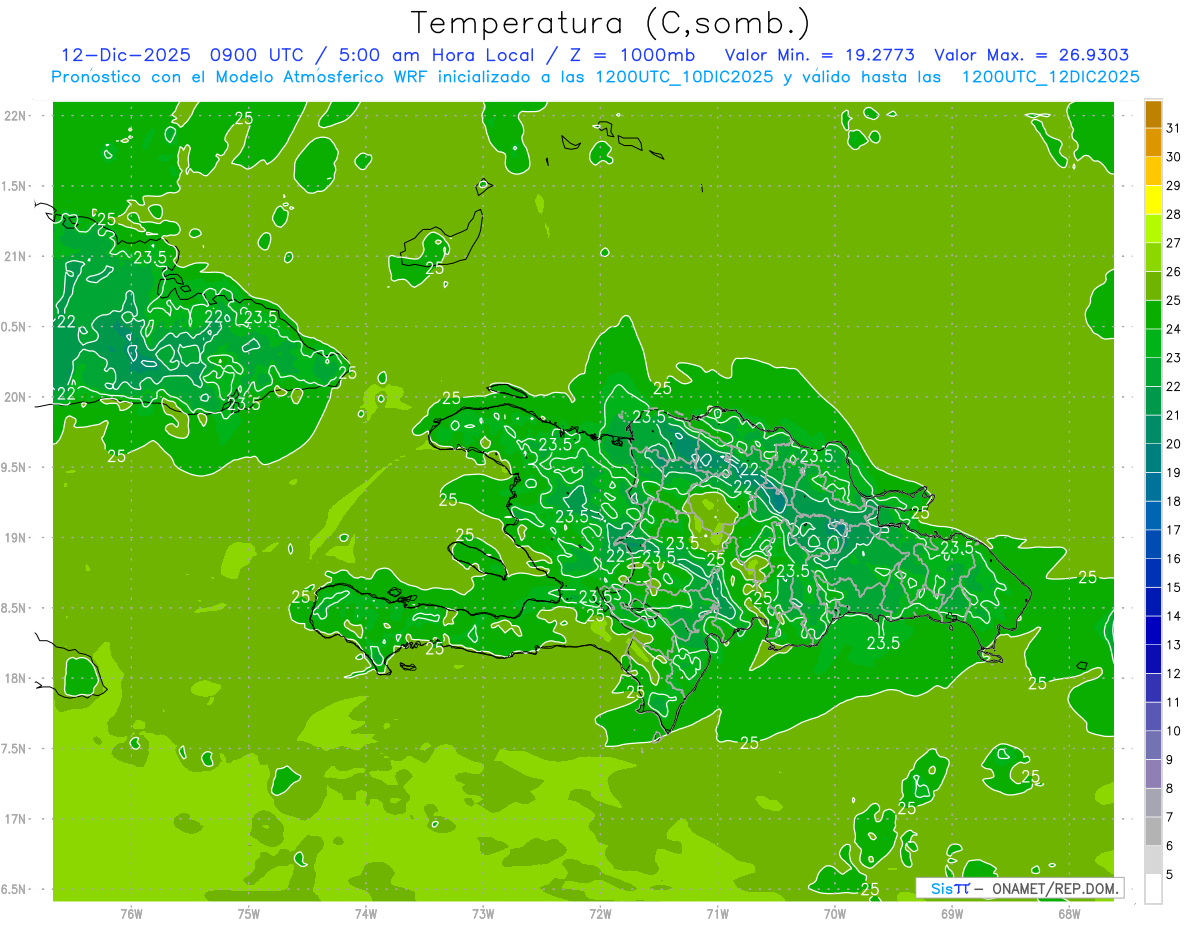The height and width of the screenshot is (927, 1200).
Task: Click the 'Valor Min. = 19.2773' text
Action: click(819, 55)
